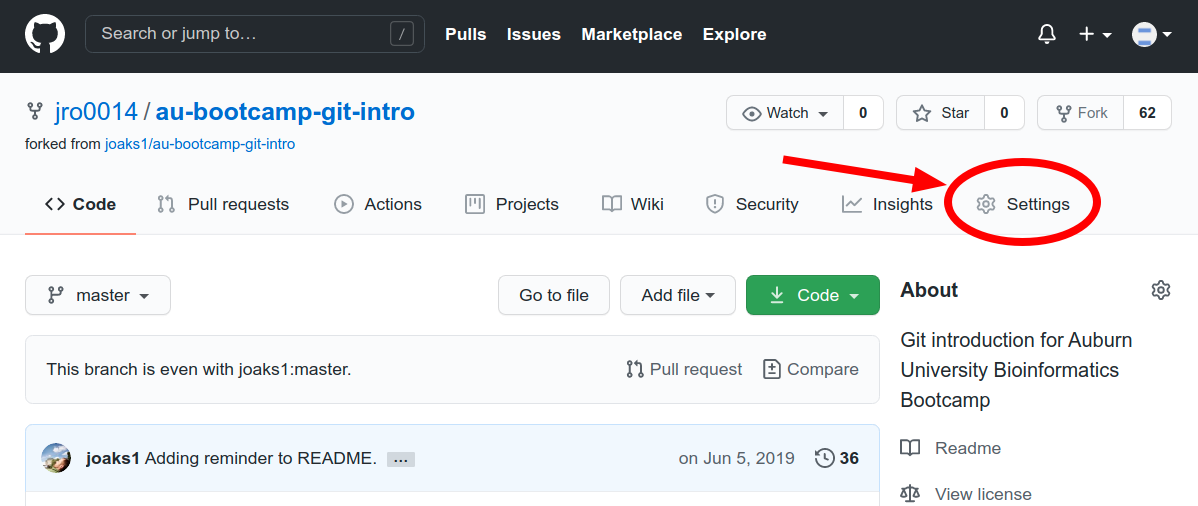1198x506 pixels.
Task: Open the joaks1/au-bootcamp-git-intro upstream link
Action: coord(200,144)
